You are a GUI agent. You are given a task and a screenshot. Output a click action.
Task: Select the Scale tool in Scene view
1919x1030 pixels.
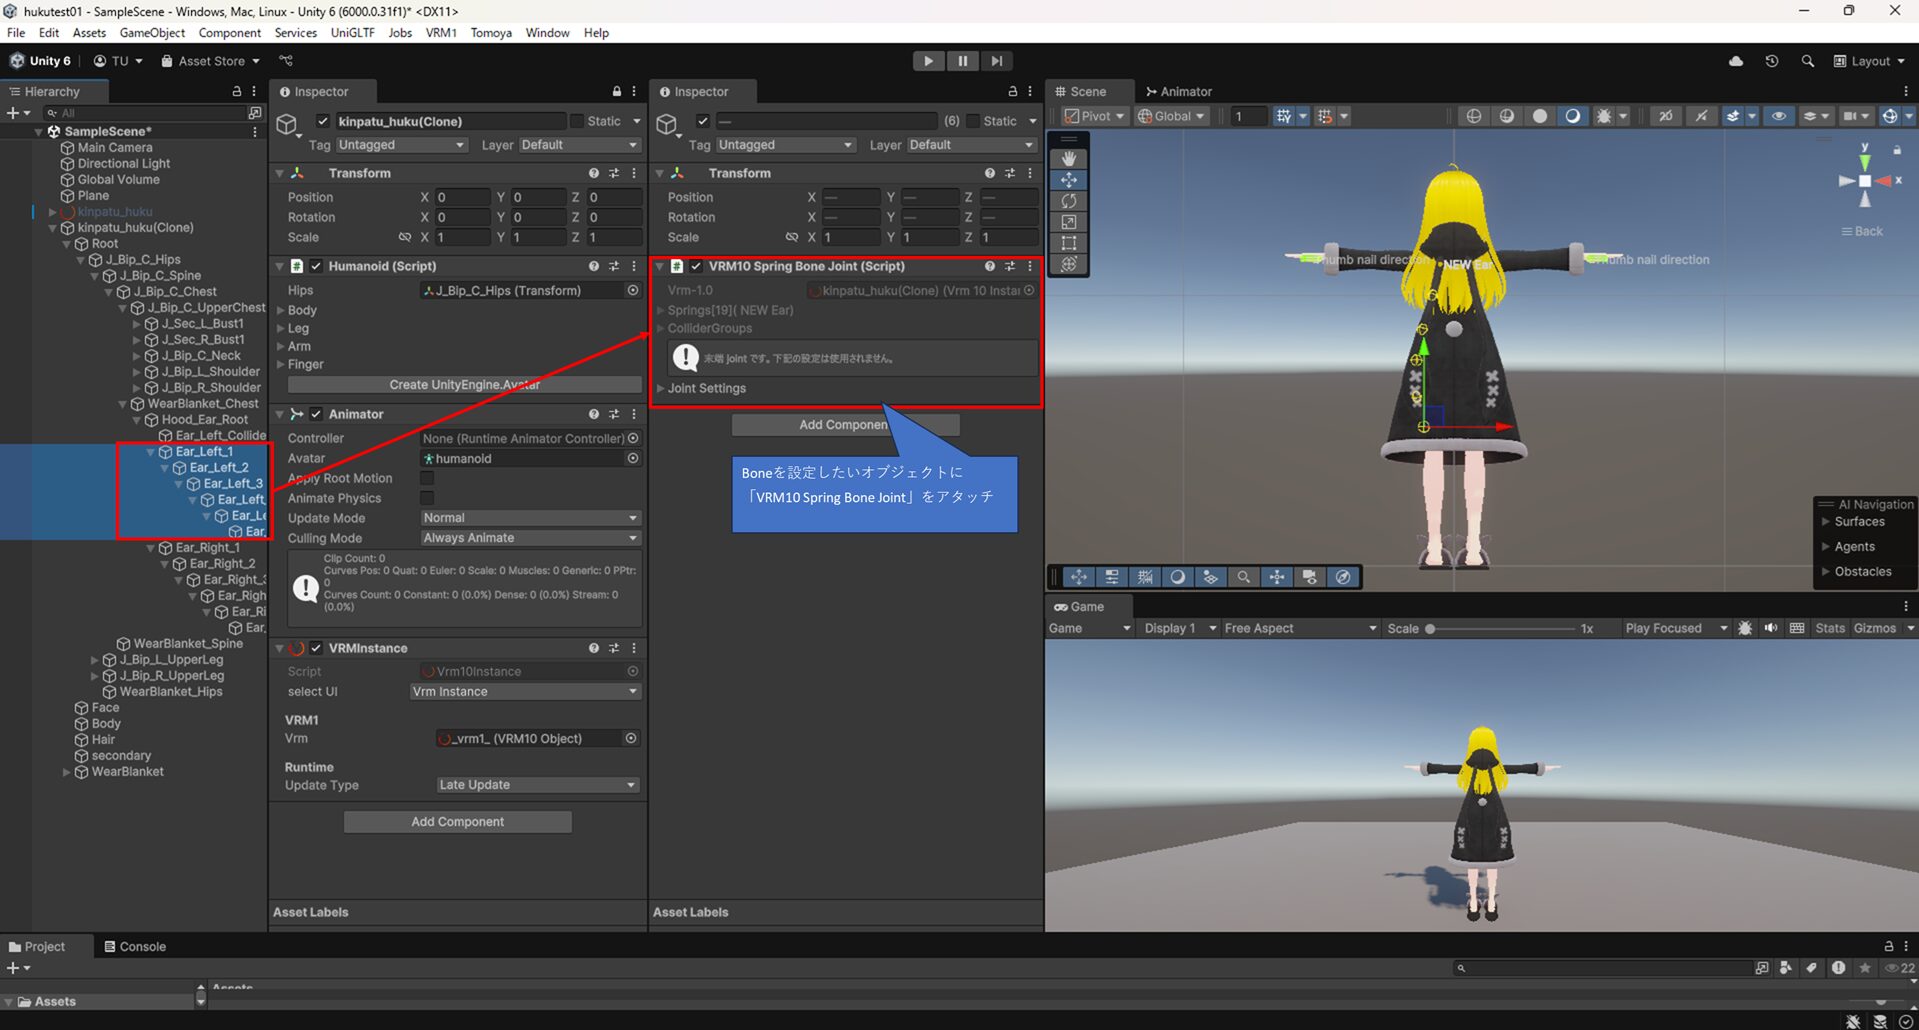1069,222
